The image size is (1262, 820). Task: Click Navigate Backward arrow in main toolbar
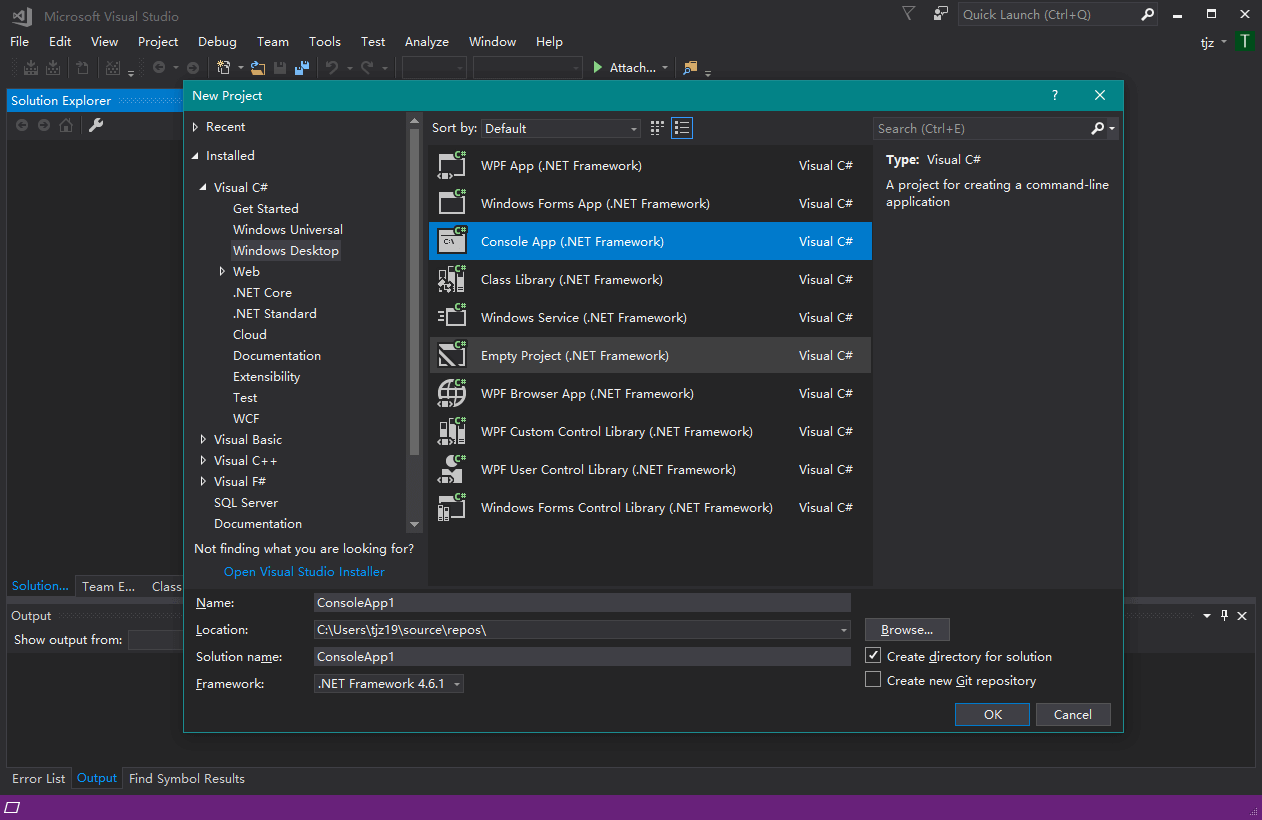159,68
